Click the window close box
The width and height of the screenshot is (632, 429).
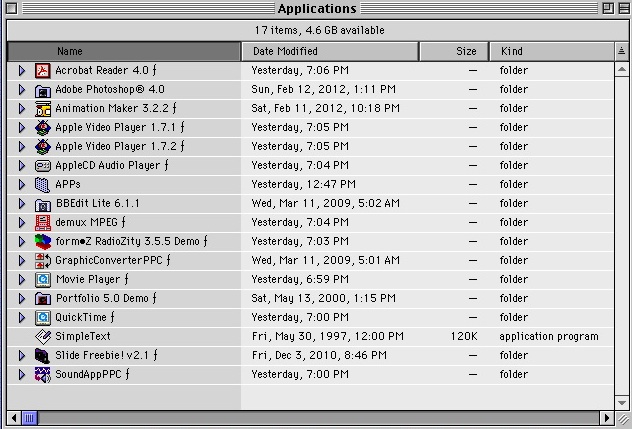12,8
